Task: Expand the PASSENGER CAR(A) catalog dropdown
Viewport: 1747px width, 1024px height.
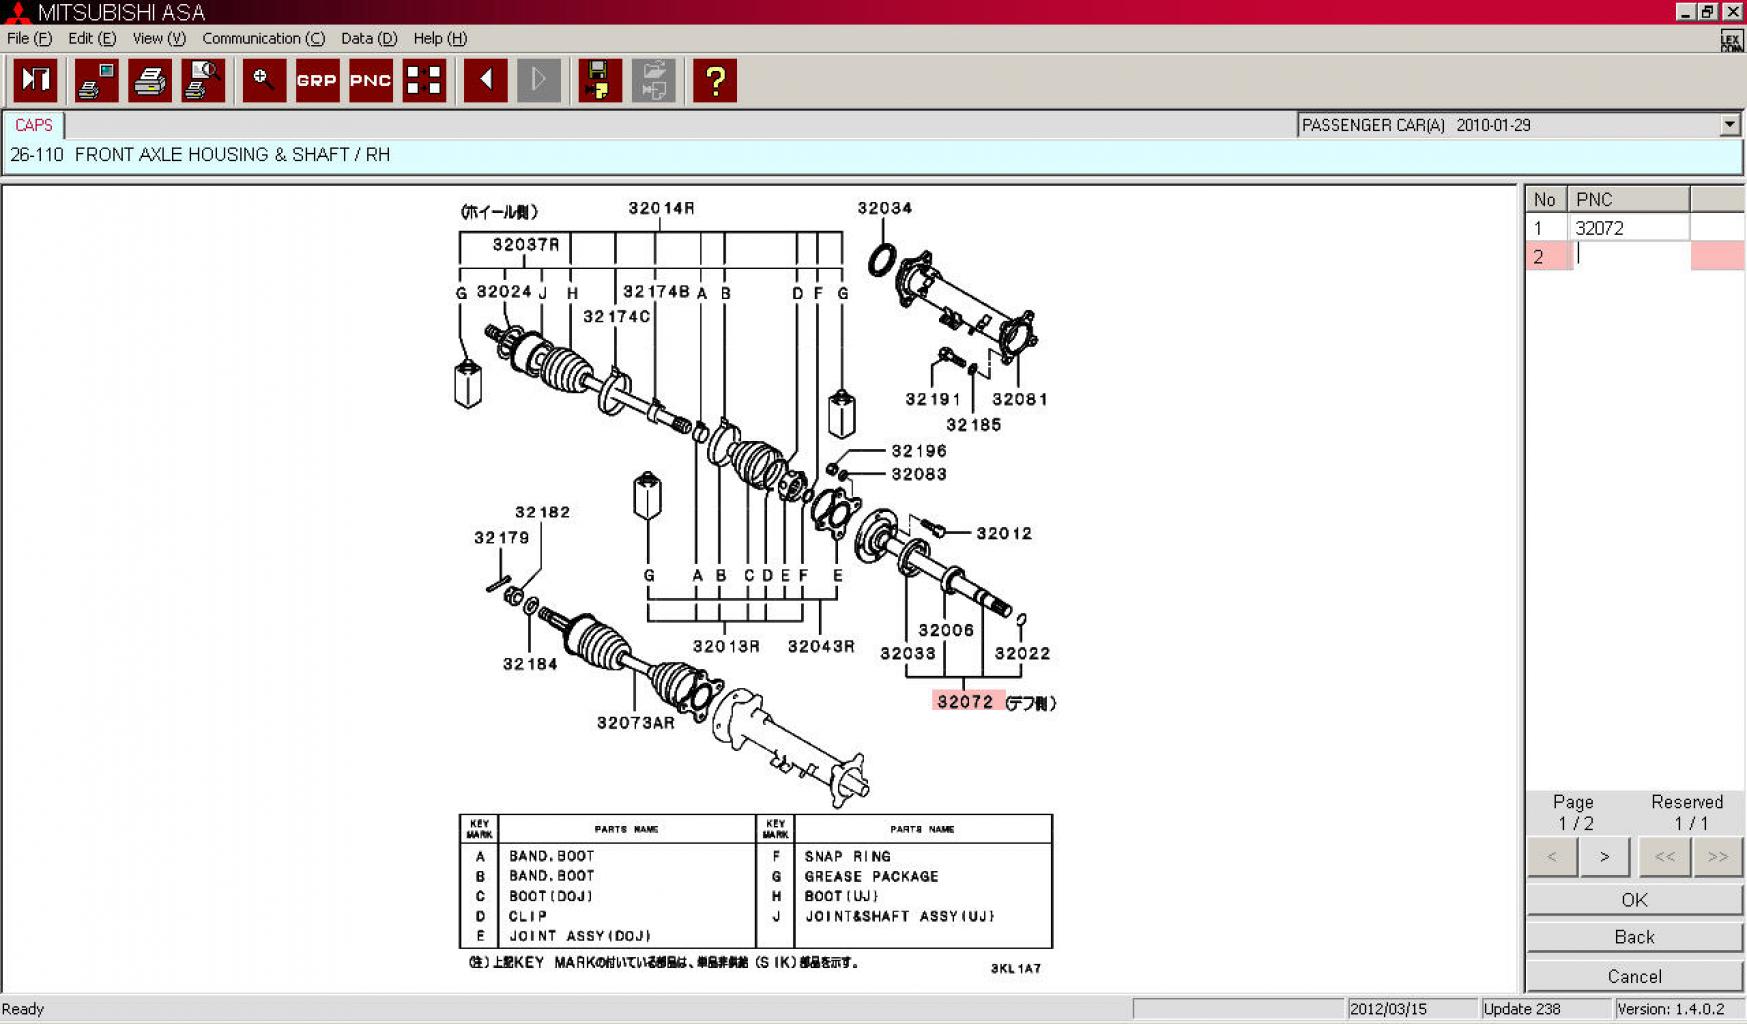Action: click(1729, 125)
